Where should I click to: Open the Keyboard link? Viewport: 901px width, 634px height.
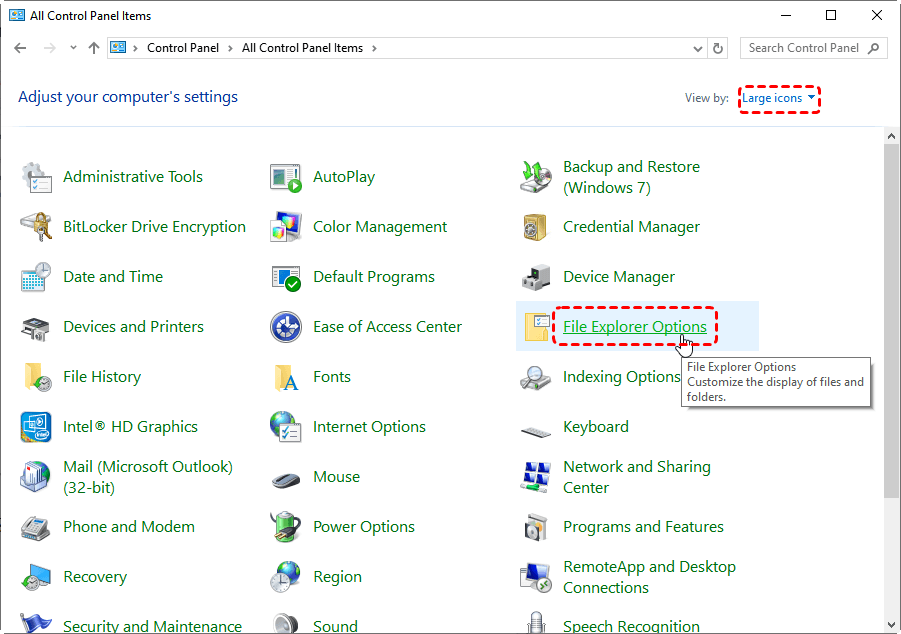click(x=595, y=427)
